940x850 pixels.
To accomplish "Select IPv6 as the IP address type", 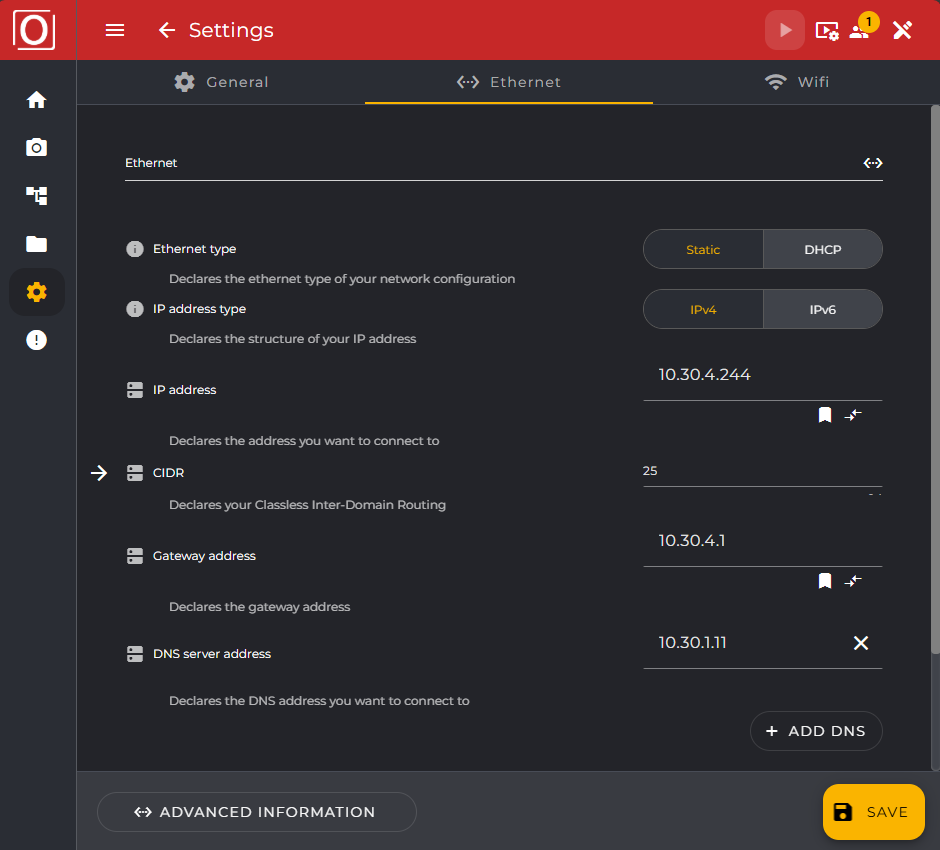I will tap(822, 309).
